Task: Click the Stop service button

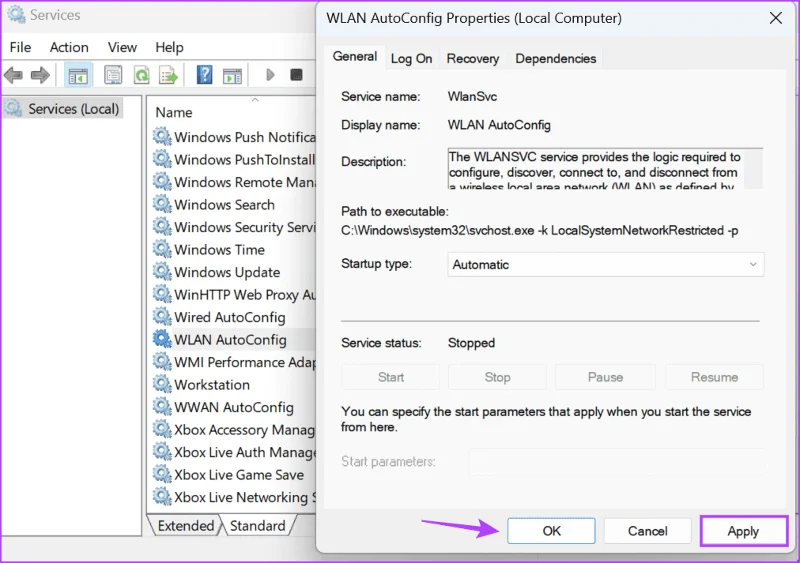Action: (x=497, y=377)
